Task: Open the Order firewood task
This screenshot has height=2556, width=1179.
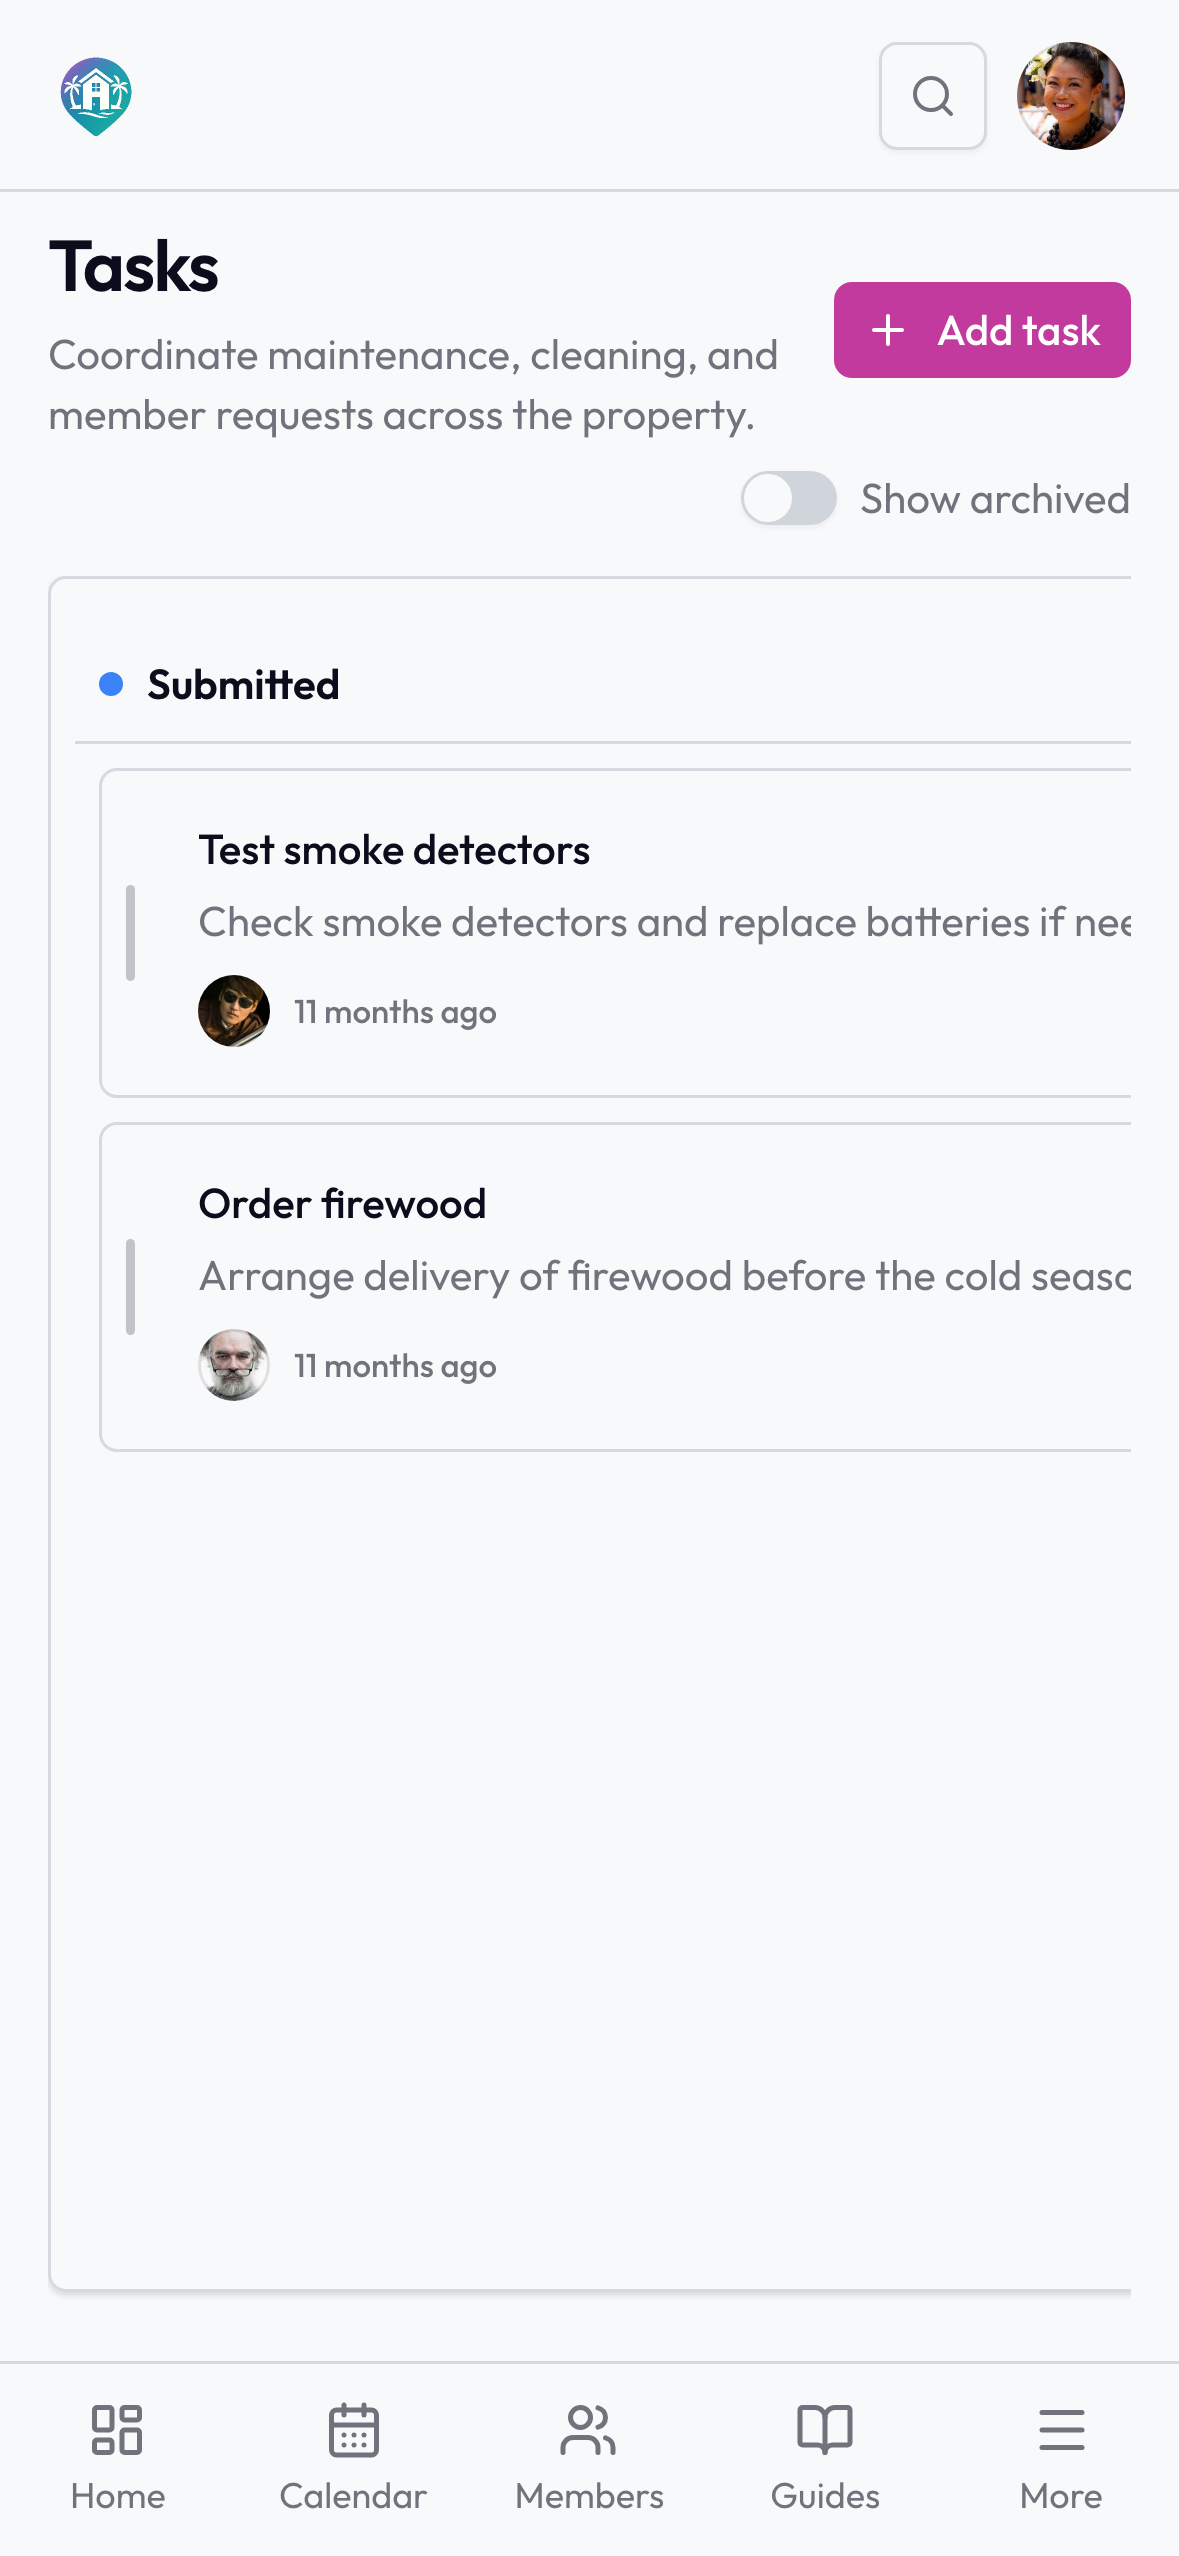Action: (615, 1287)
